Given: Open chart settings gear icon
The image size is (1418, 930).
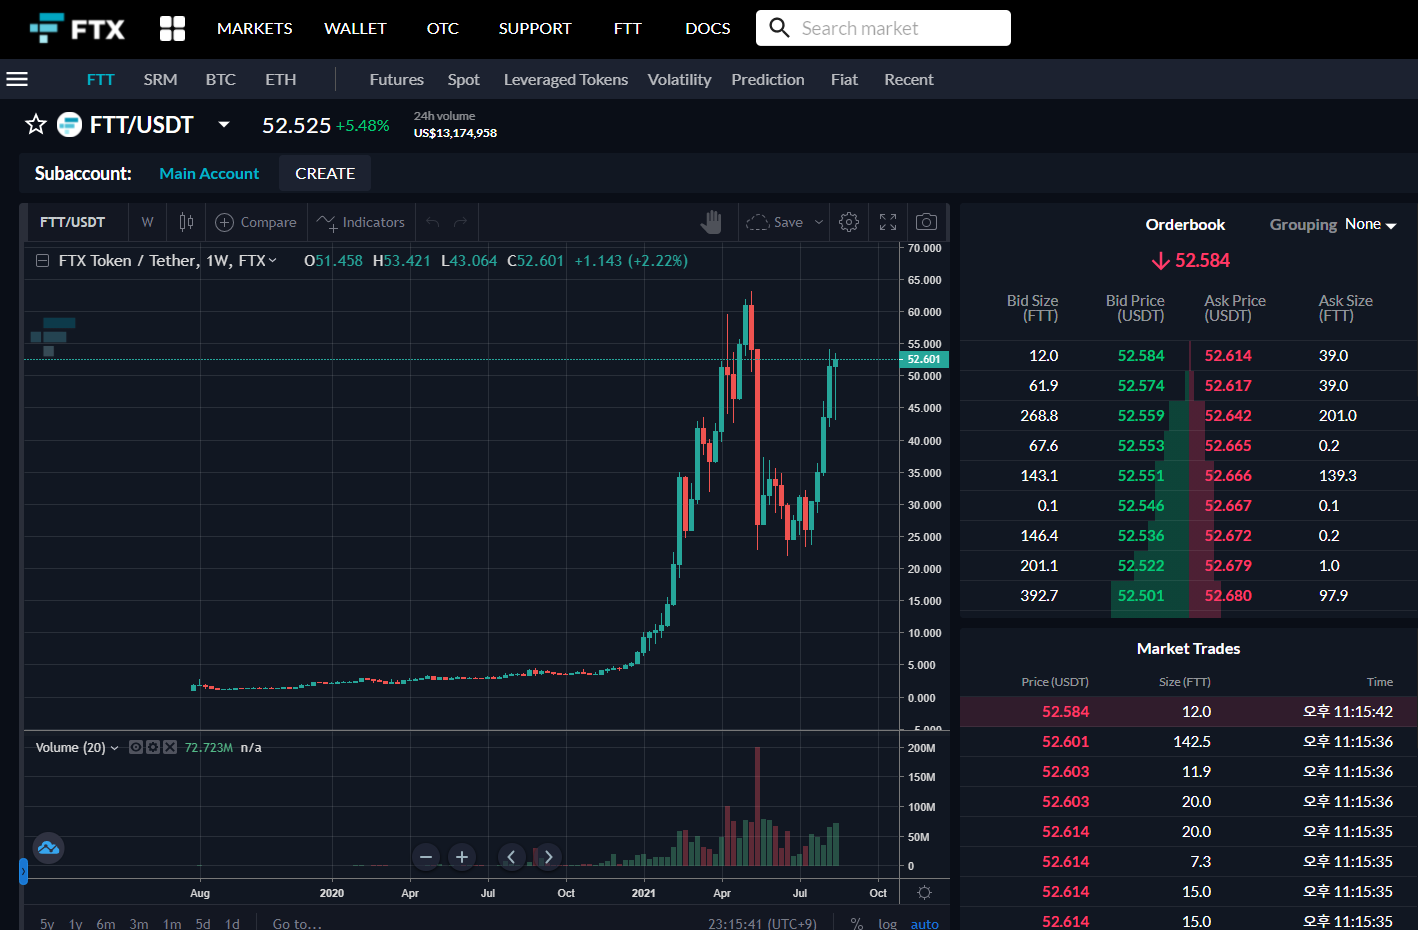Looking at the screenshot, I should pyautogui.click(x=849, y=222).
